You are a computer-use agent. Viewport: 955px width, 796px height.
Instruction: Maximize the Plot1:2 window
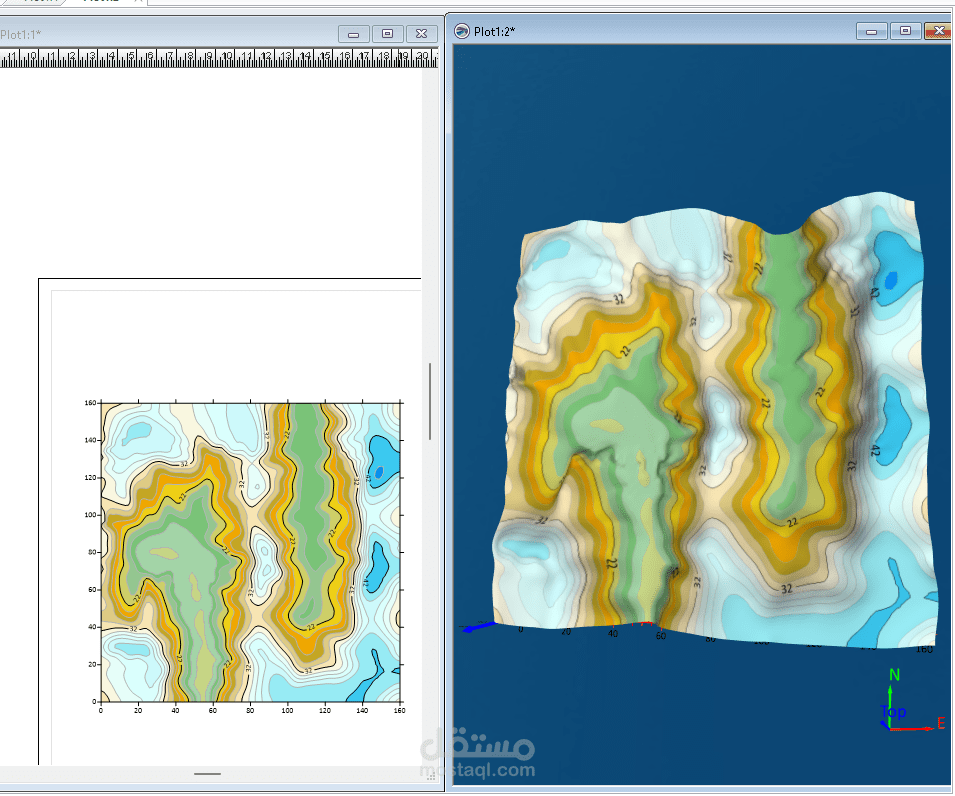[906, 31]
